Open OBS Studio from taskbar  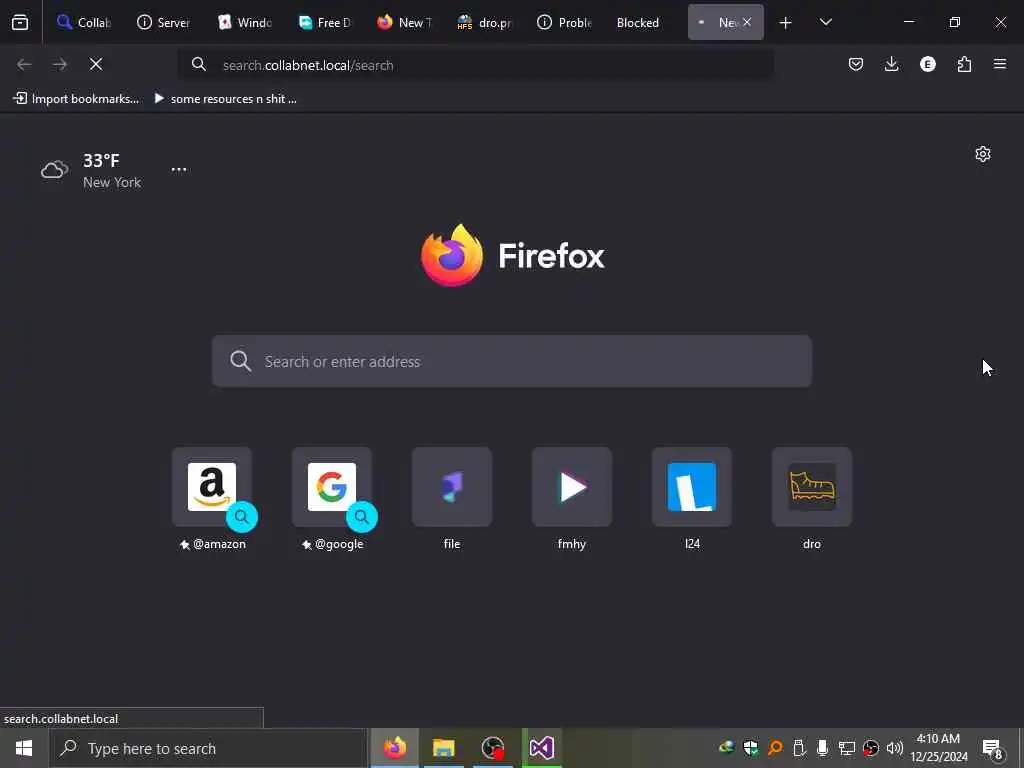pos(493,748)
